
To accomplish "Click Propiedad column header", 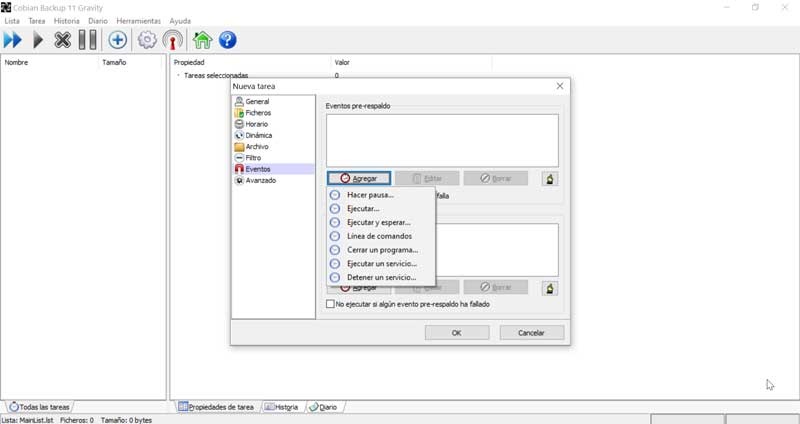I will [x=251, y=62].
